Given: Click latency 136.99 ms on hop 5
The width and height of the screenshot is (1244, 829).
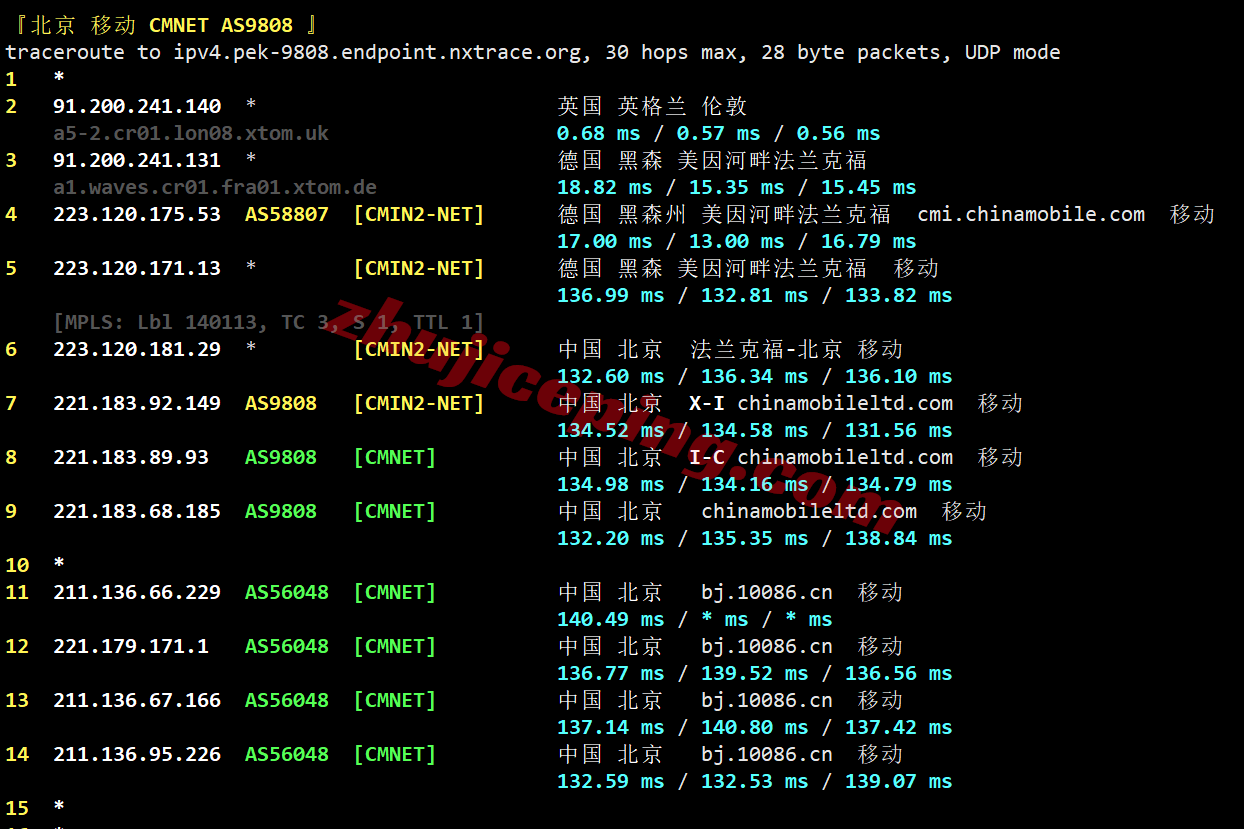Looking at the screenshot, I should pos(610,295).
